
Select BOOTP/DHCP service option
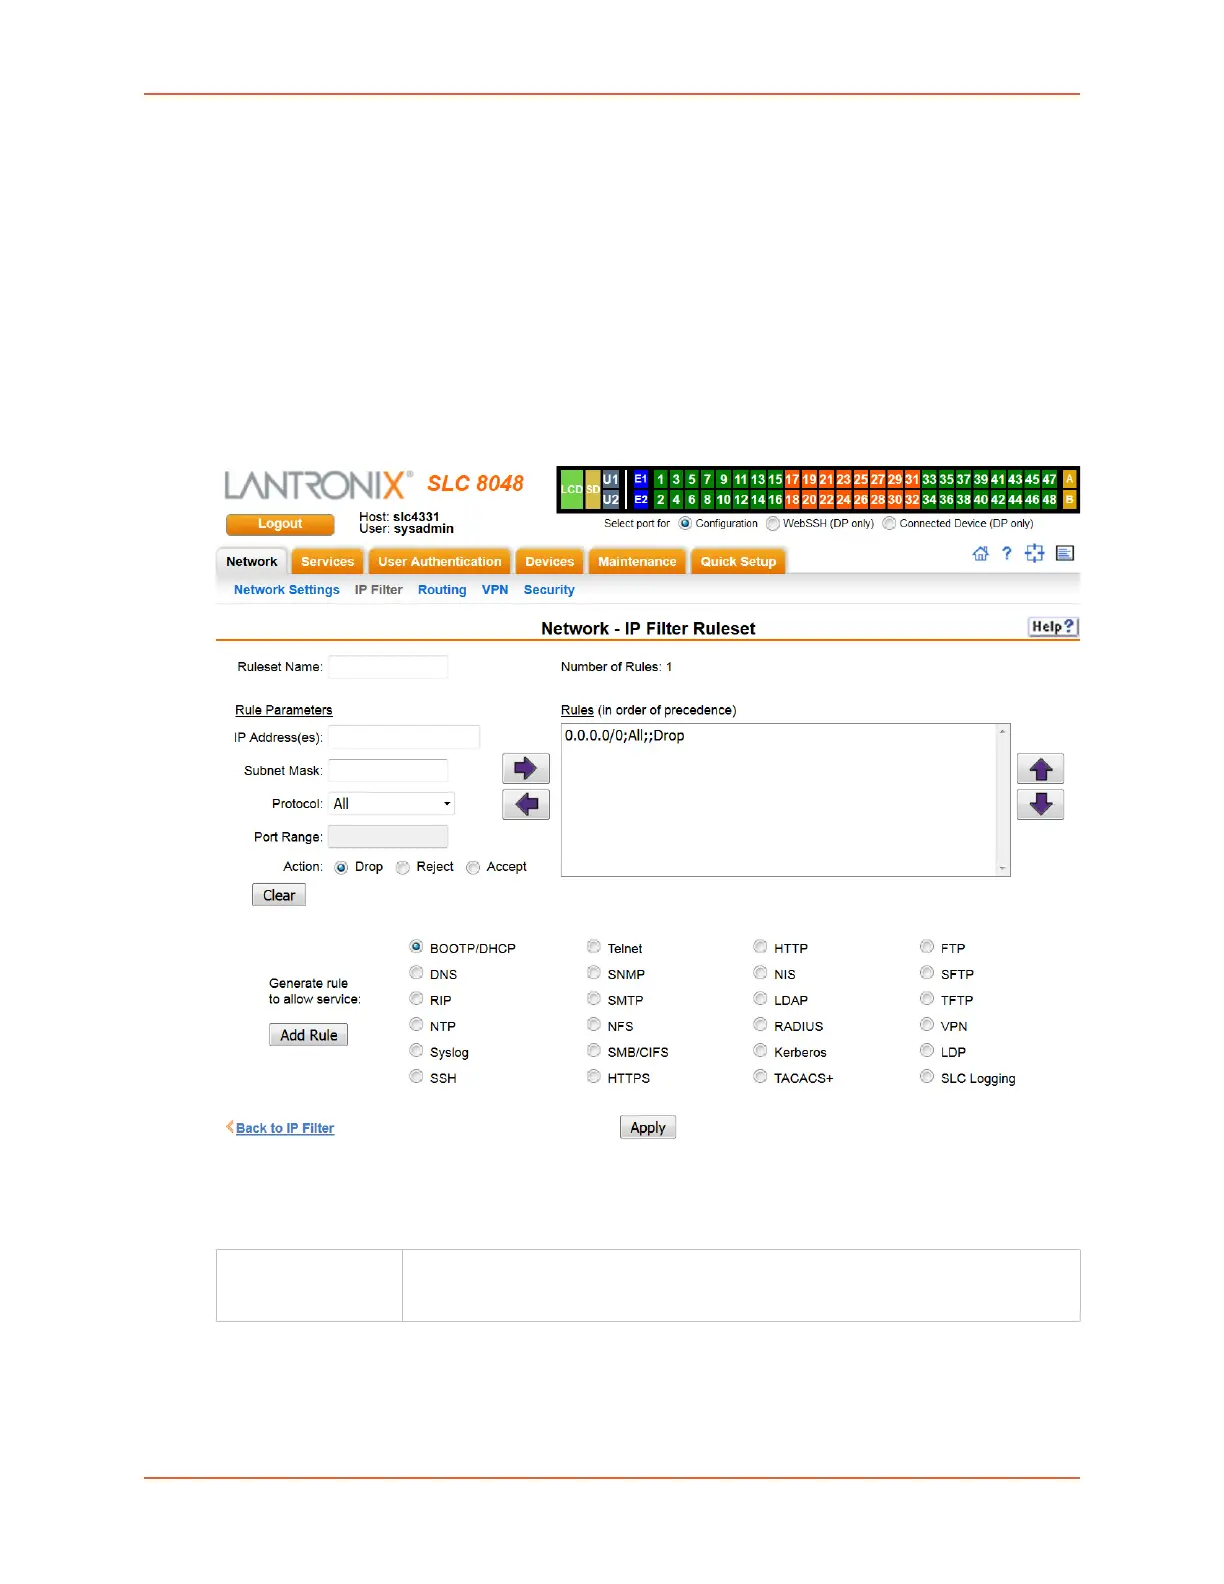click(x=416, y=946)
